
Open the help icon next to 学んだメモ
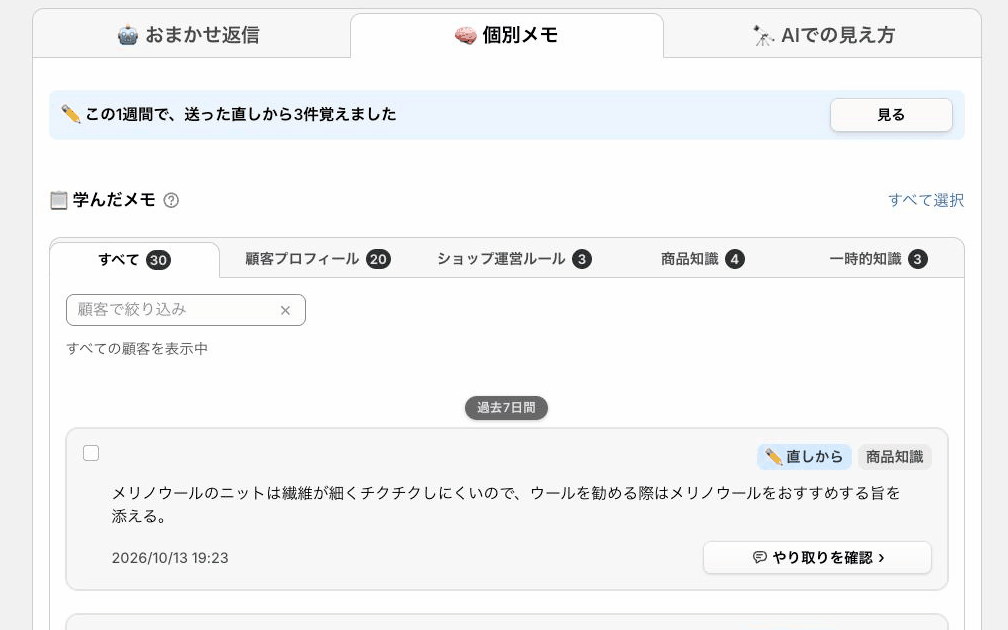coord(171,201)
